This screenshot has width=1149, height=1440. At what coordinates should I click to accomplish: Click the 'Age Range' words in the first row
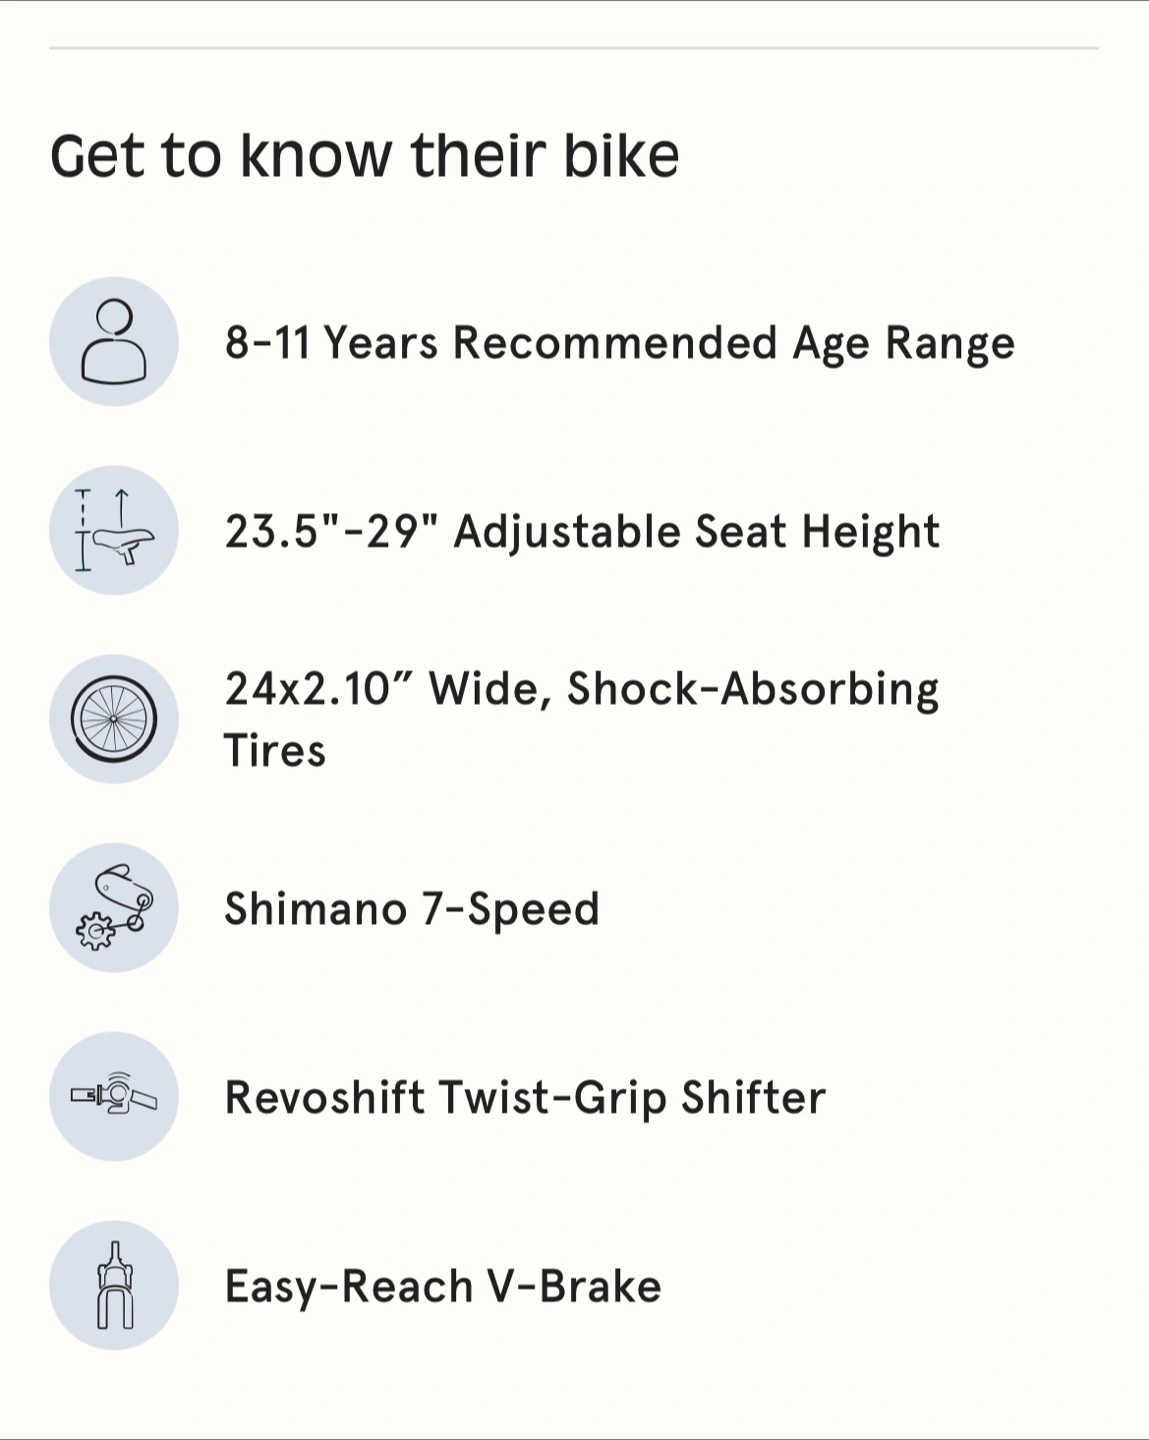[x=903, y=343]
